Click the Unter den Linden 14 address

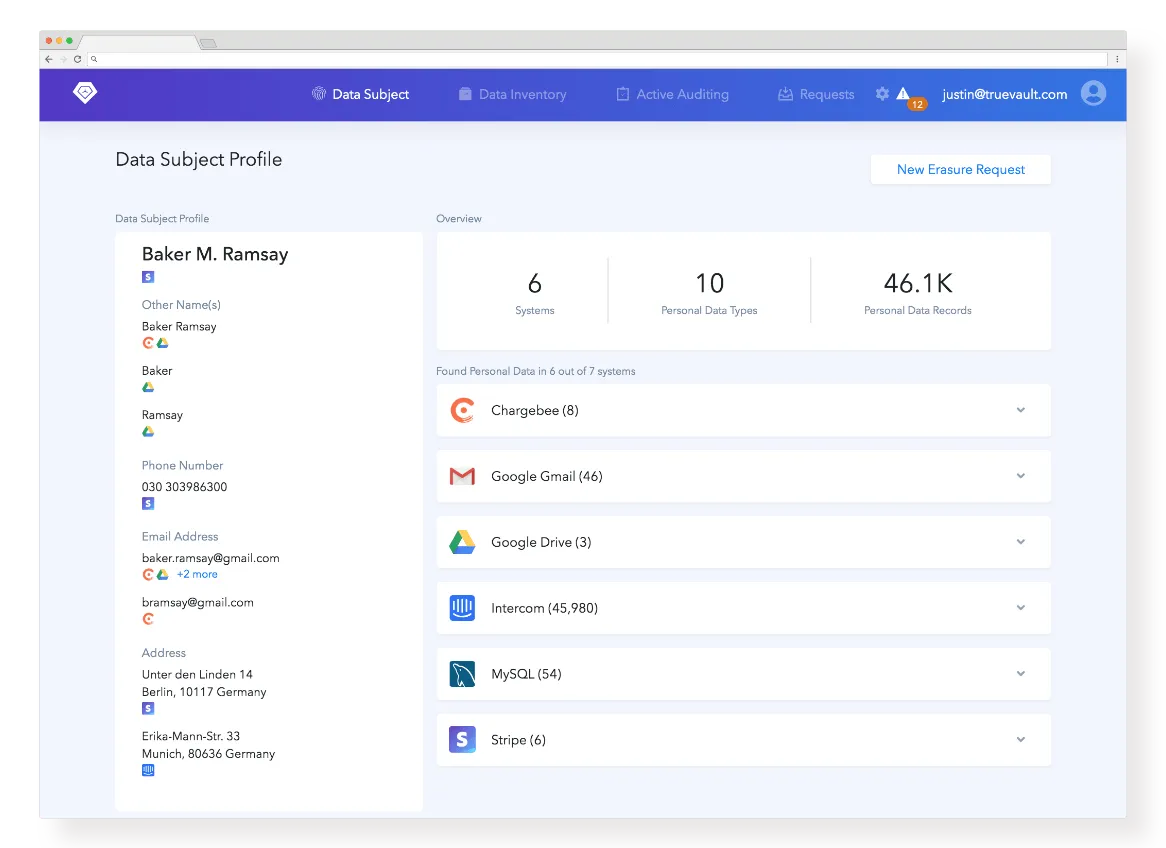click(x=204, y=683)
